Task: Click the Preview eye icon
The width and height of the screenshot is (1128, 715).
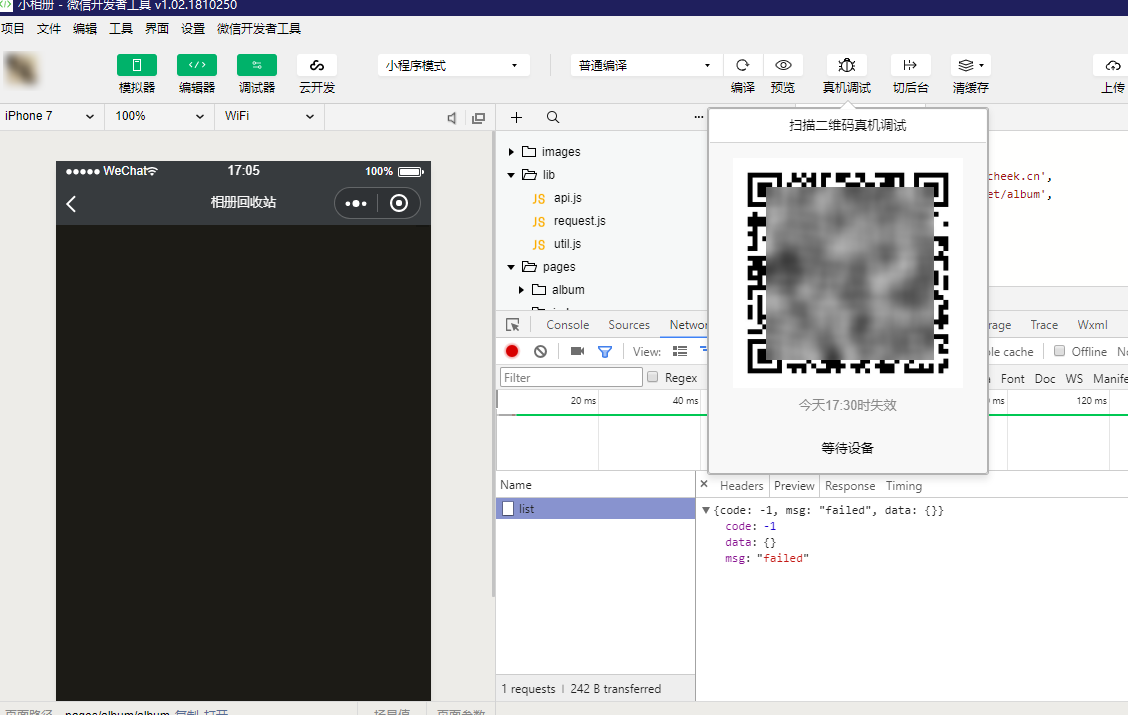Action: pyautogui.click(x=783, y=65)
